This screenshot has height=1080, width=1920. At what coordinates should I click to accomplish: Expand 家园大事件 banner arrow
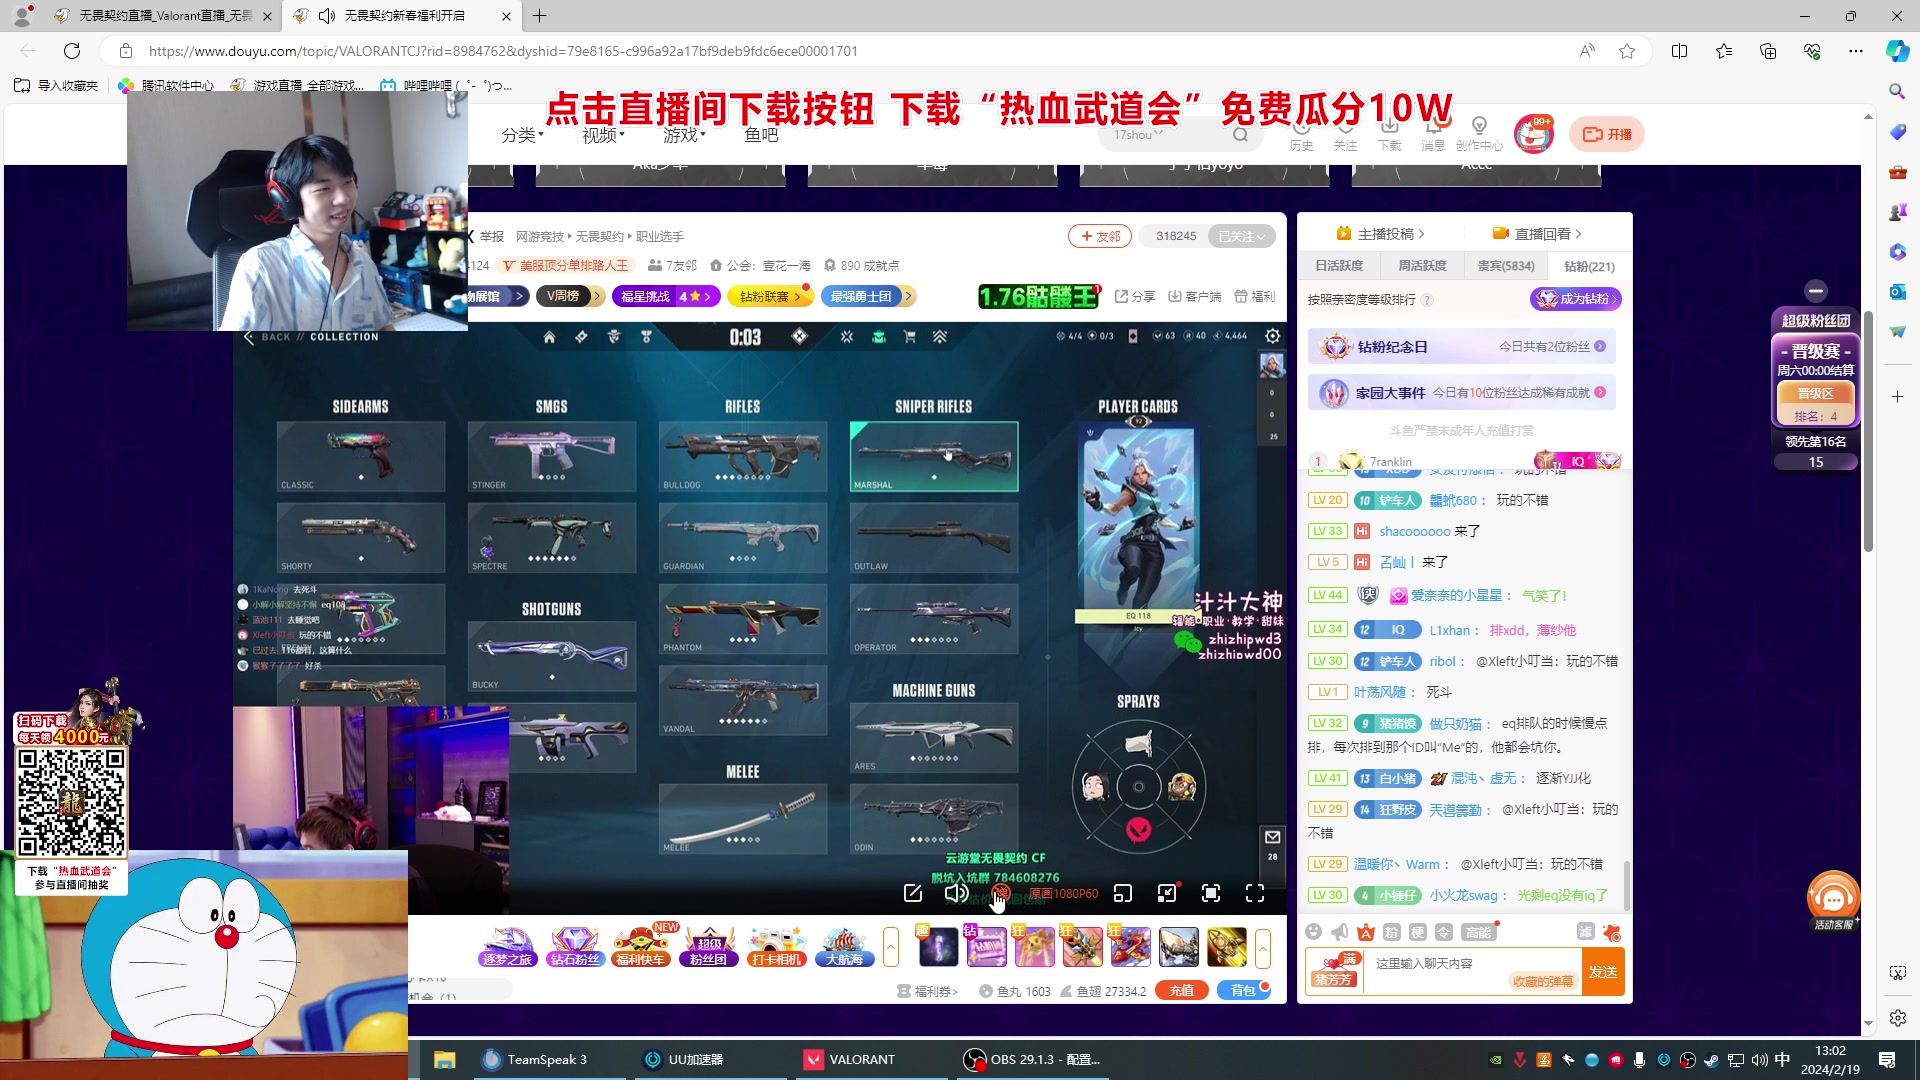coord(1600,393)
